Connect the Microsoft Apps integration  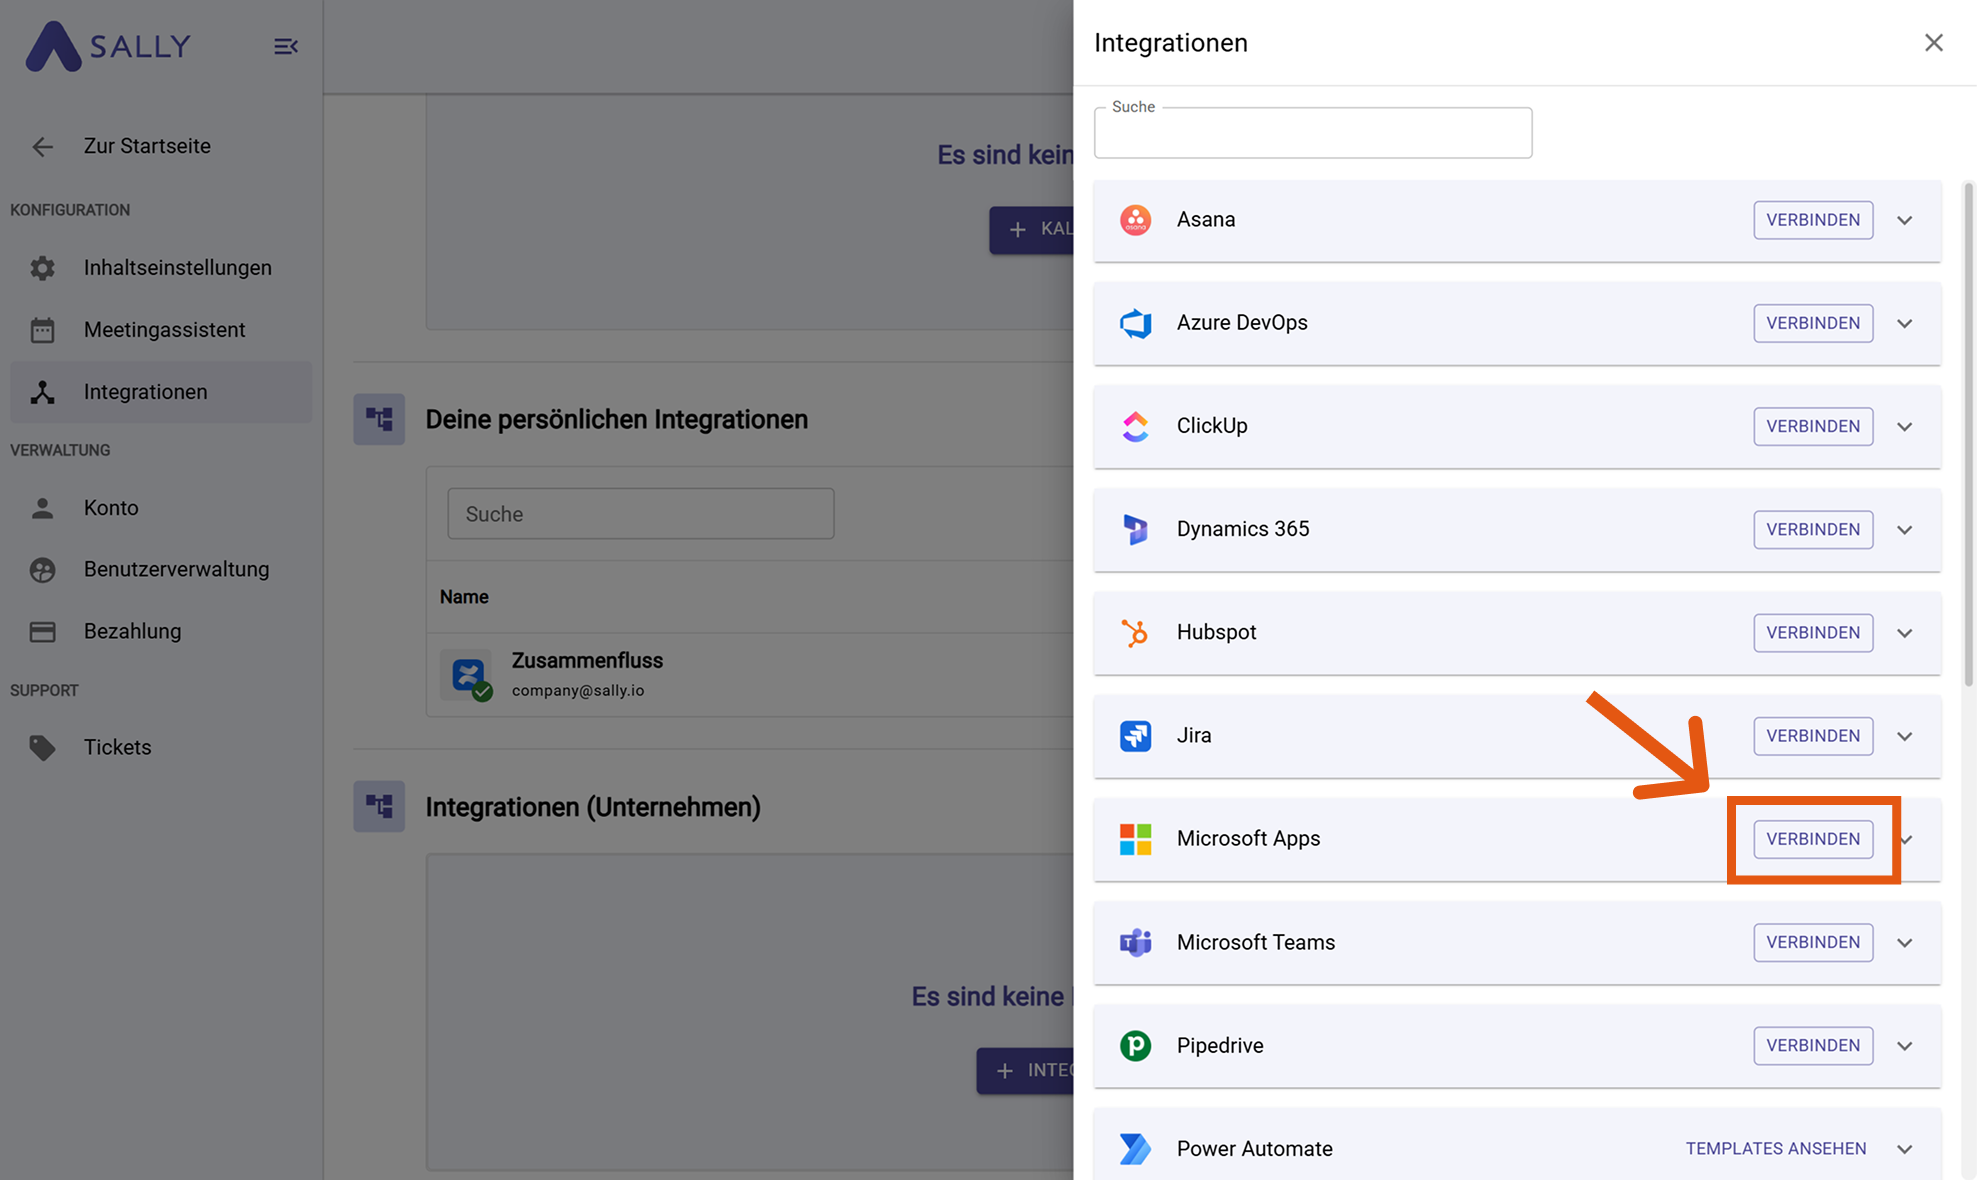click(x=1812, y=839)
